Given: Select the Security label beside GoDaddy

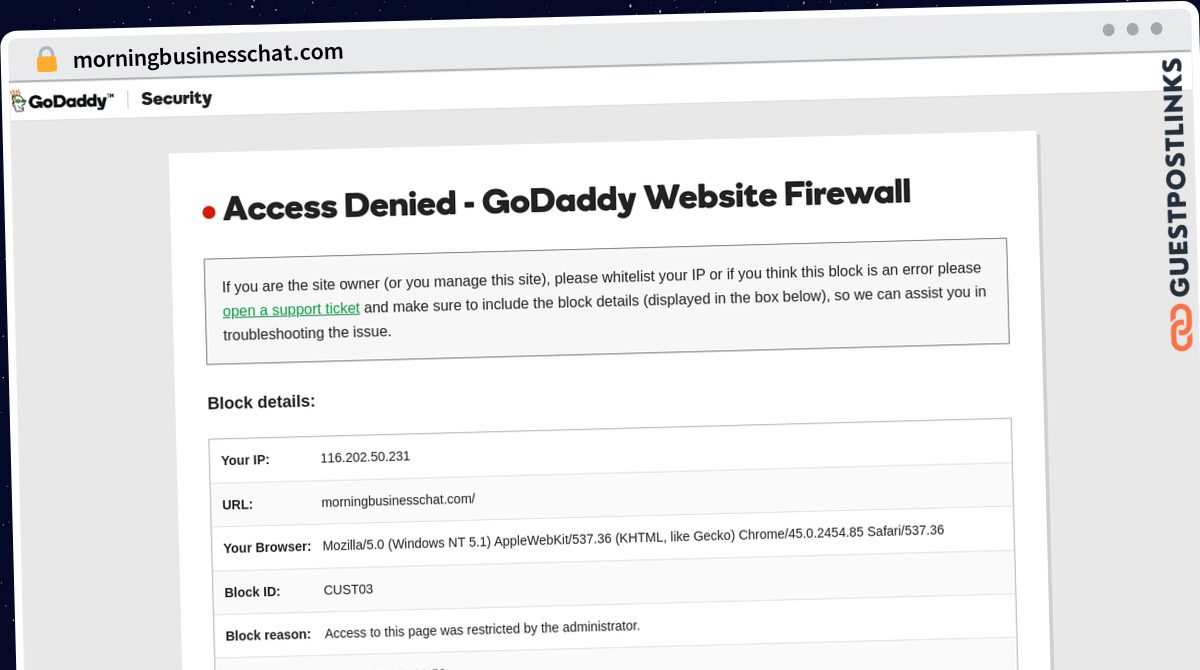Looking at the screenshot, I should (x=176, y=98).
